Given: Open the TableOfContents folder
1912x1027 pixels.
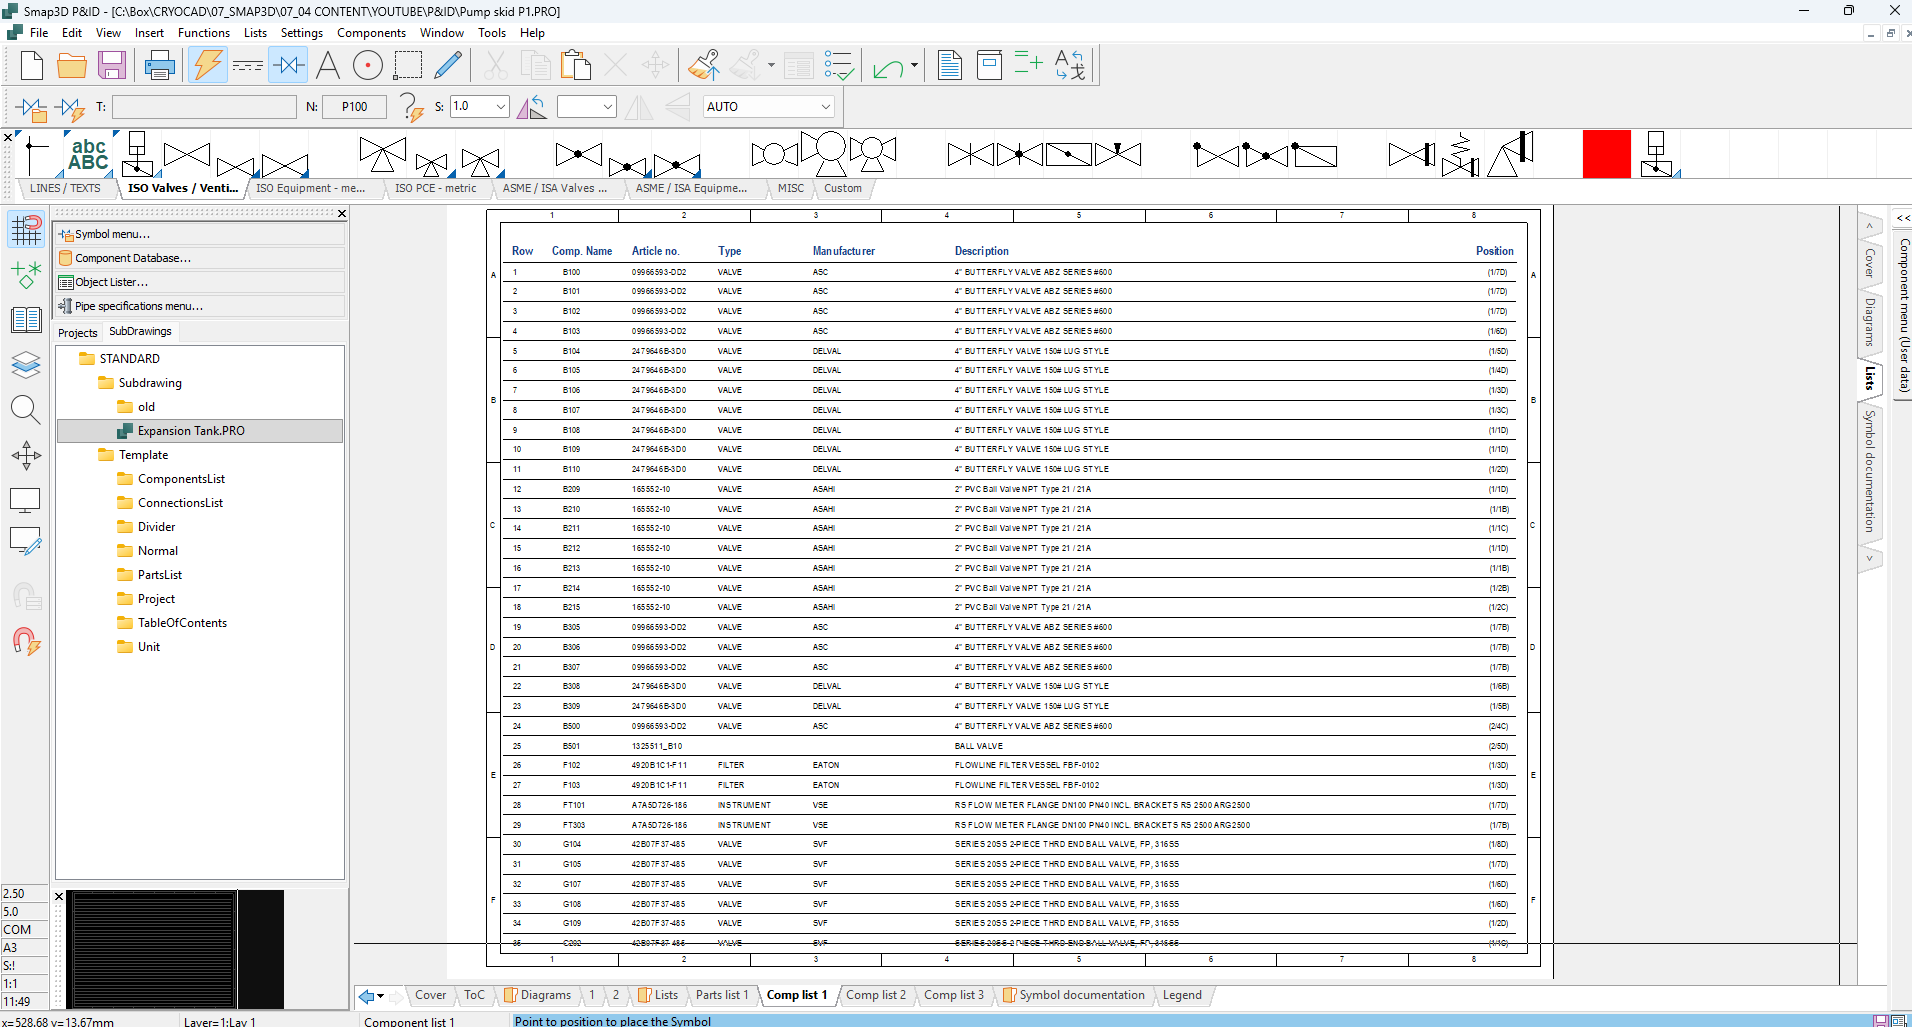Looking at the screenshot, I should [x=182, y=623].
